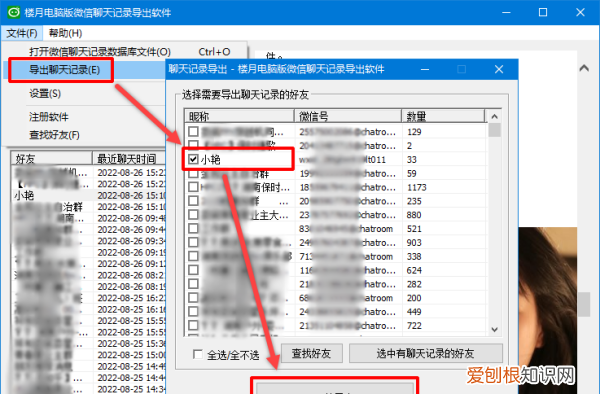Click the count cell 33 for 小艳

(x=412, y=160)
